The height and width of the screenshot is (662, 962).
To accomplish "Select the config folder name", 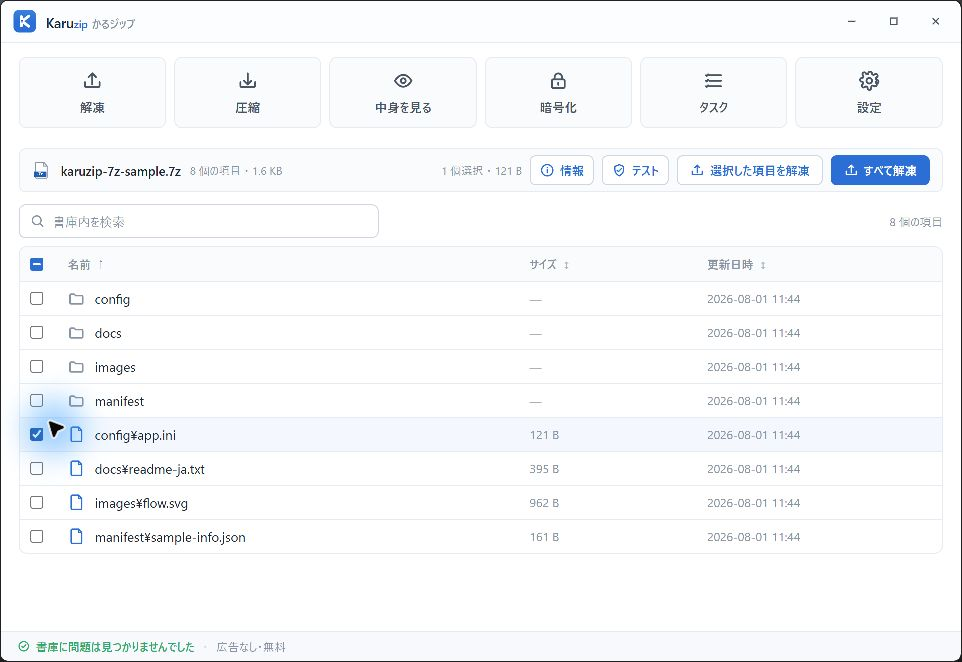I will click(x=112, y=299).
